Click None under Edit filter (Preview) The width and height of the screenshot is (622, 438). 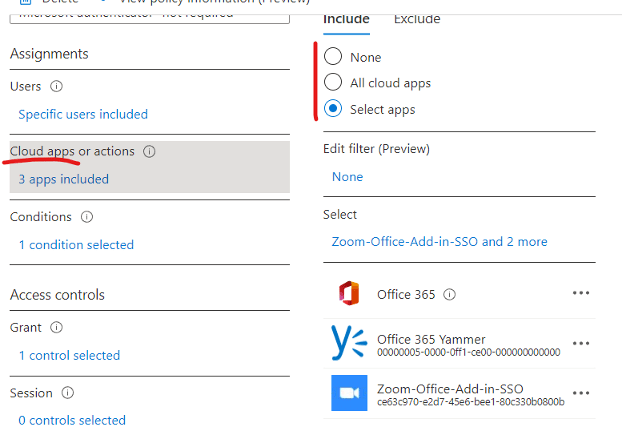[x=347, y=177]
